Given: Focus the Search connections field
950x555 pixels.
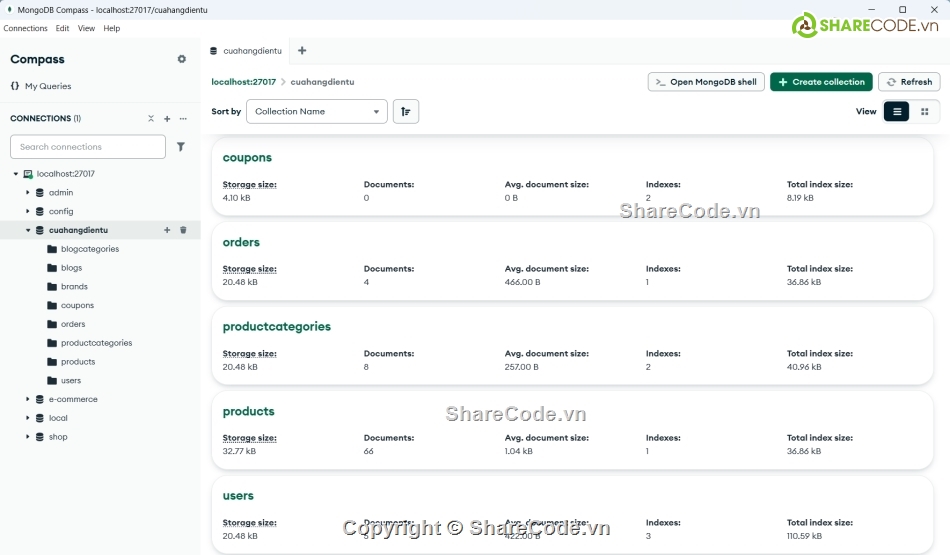Looking at the screenshot, I should point(88,147).
